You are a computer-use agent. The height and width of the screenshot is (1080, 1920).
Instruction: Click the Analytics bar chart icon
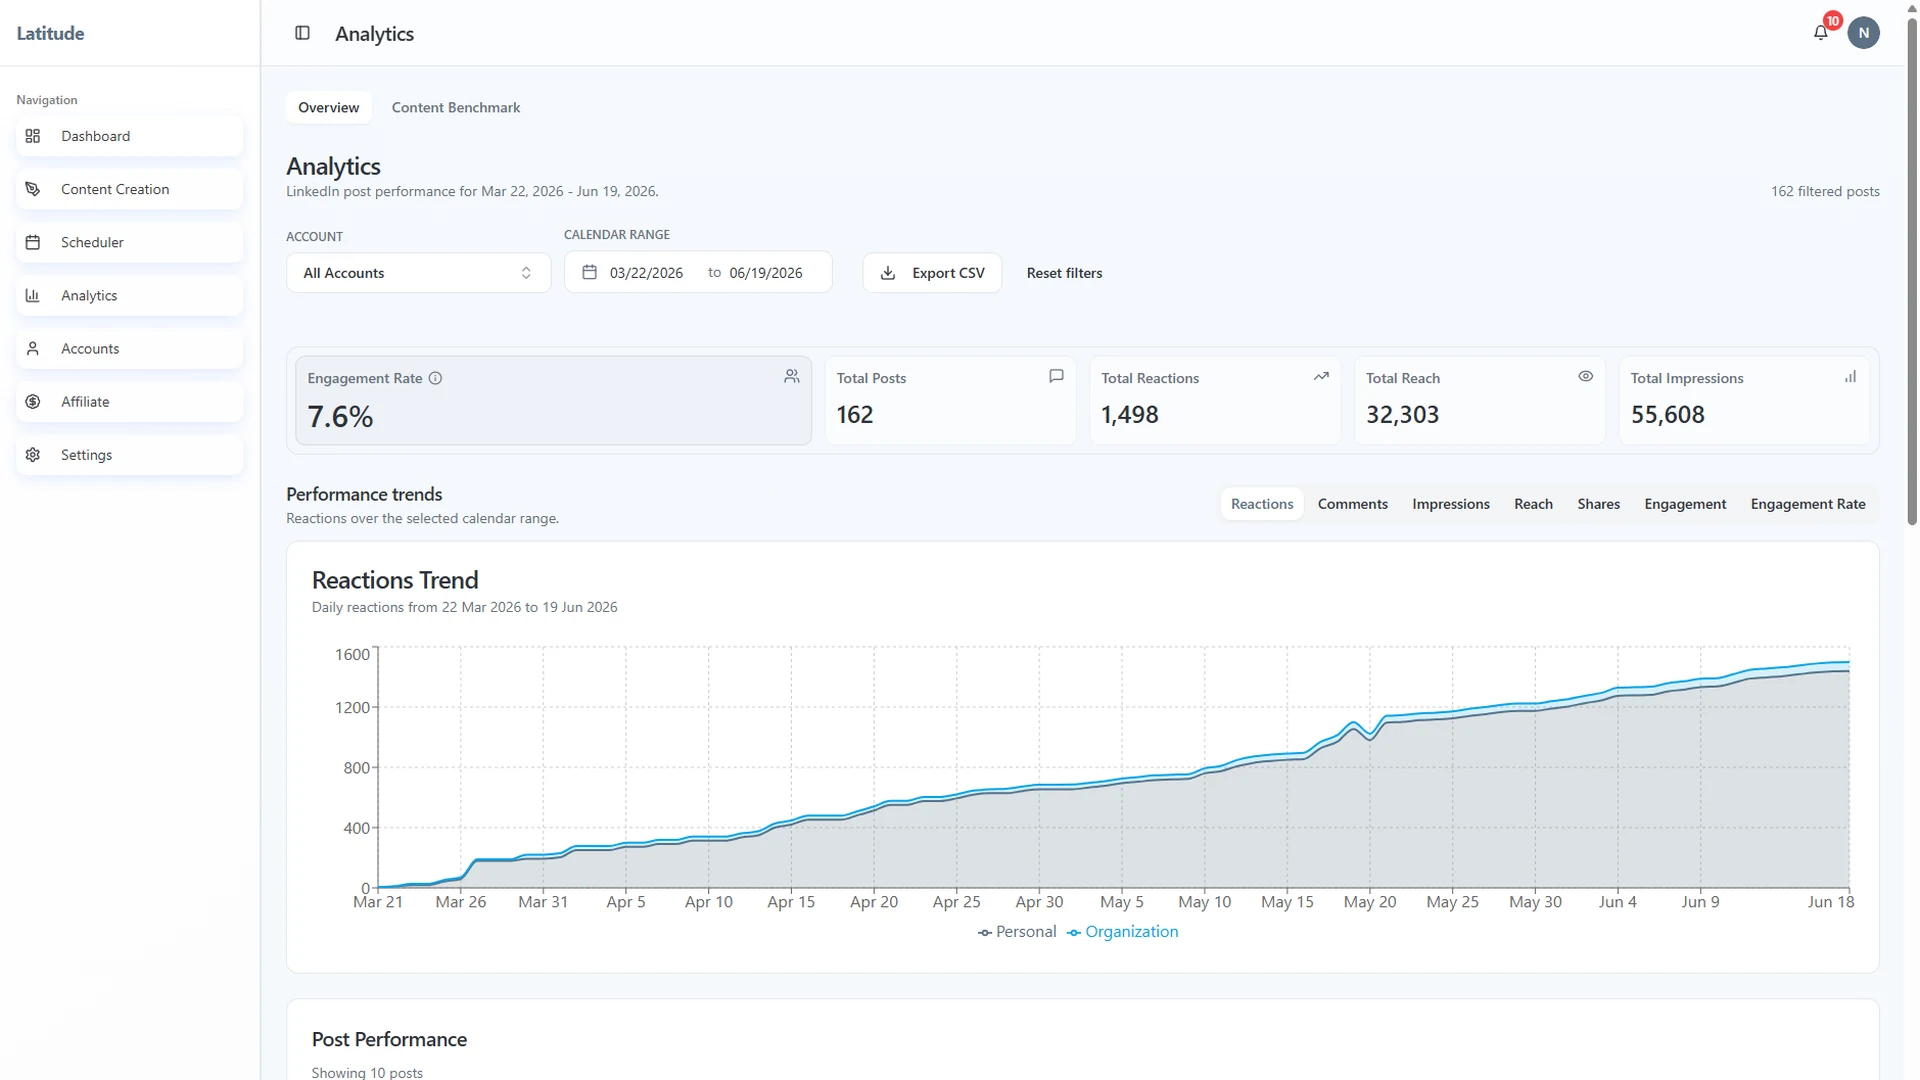point(33,295)
